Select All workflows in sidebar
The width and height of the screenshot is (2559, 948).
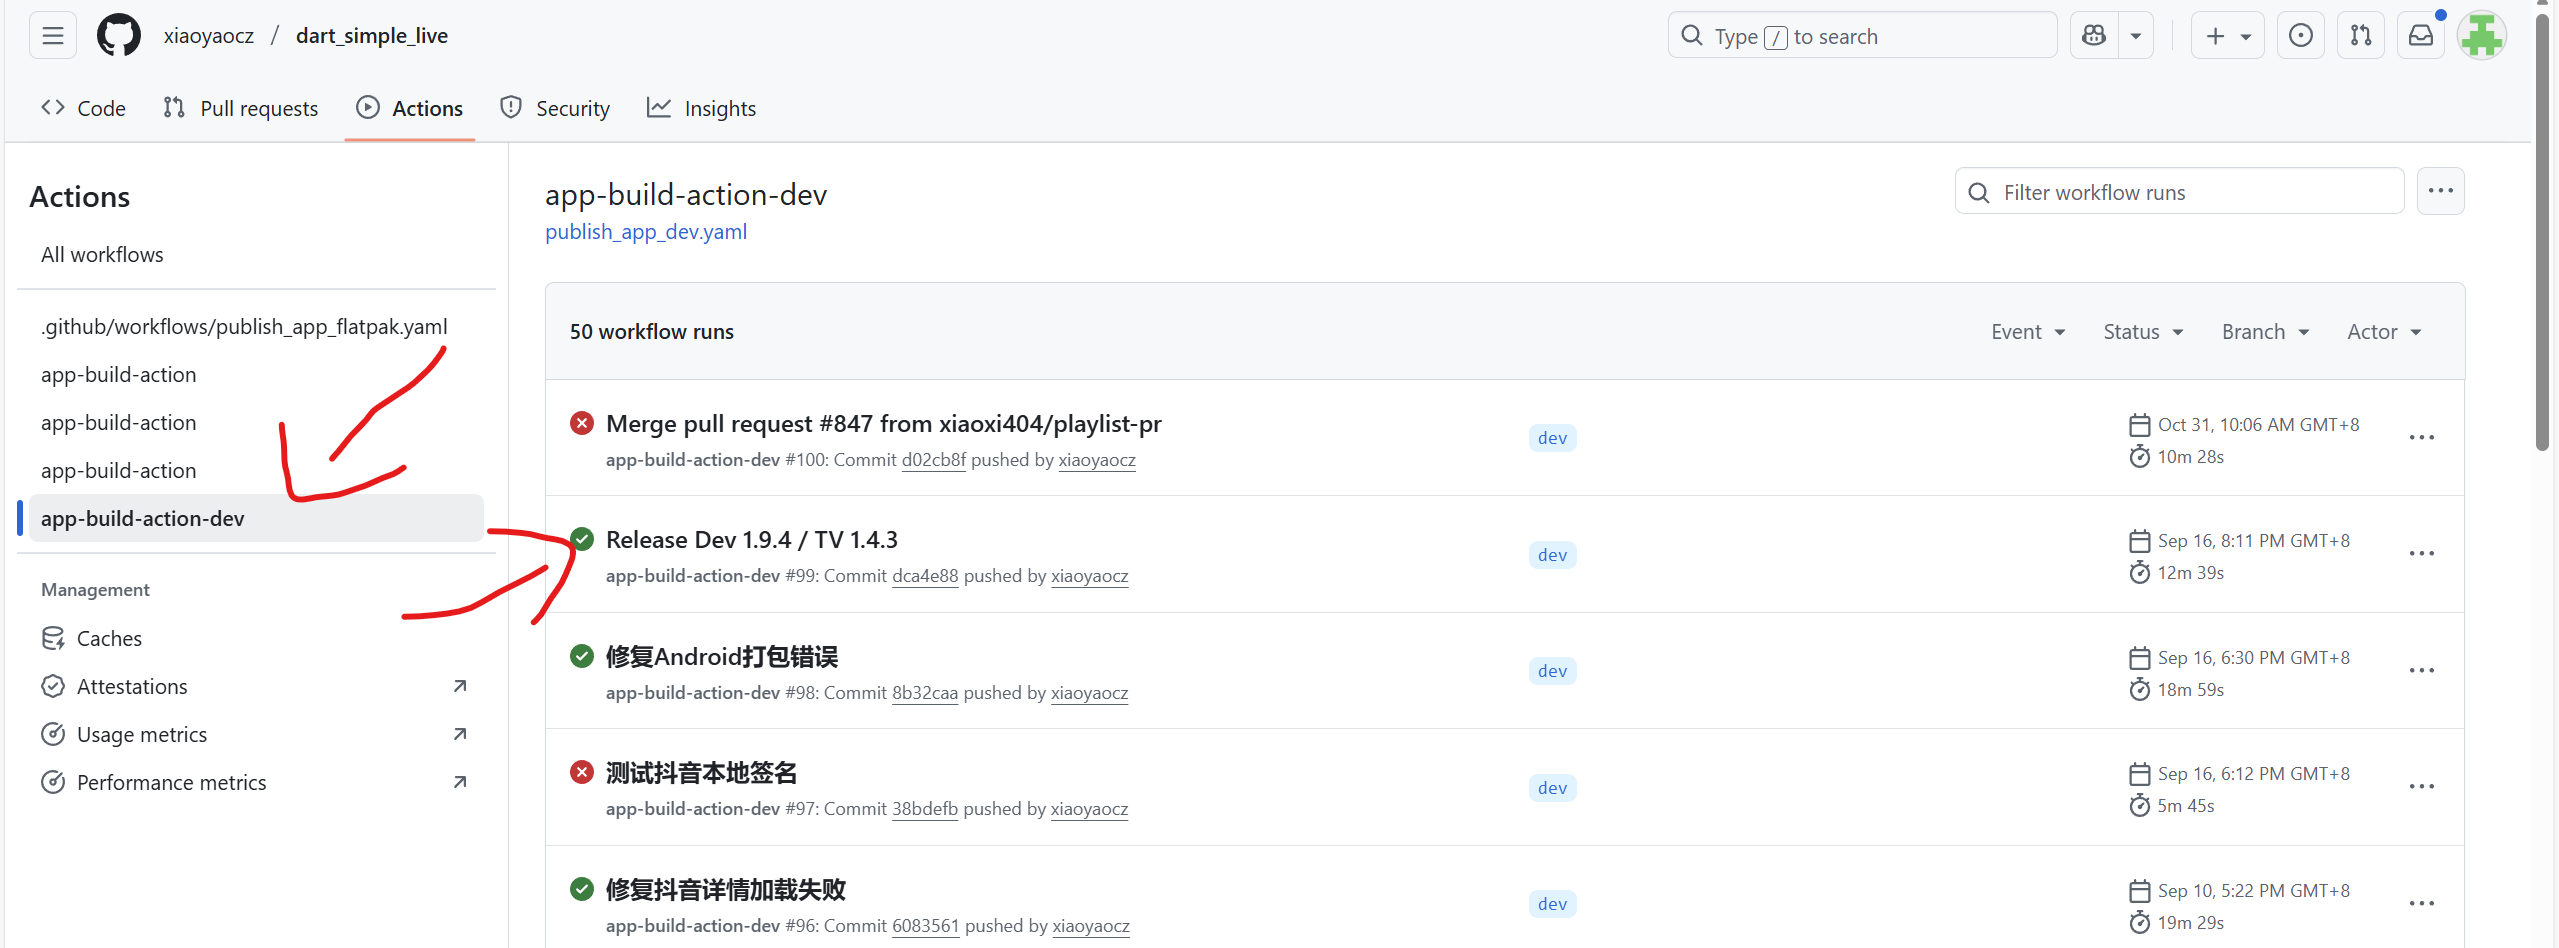click(x=102, y=255)
